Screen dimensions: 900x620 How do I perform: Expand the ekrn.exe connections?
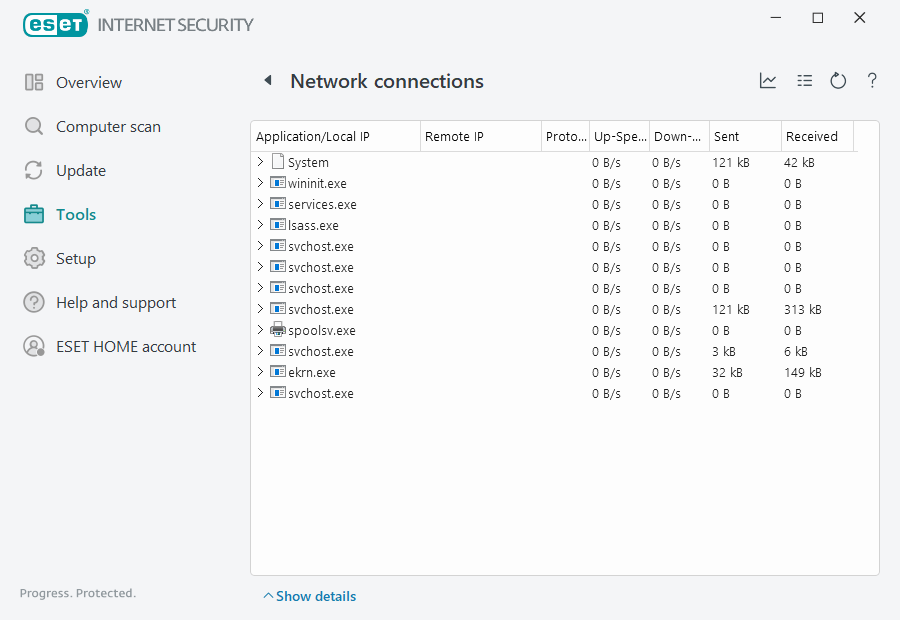point(260,372)
